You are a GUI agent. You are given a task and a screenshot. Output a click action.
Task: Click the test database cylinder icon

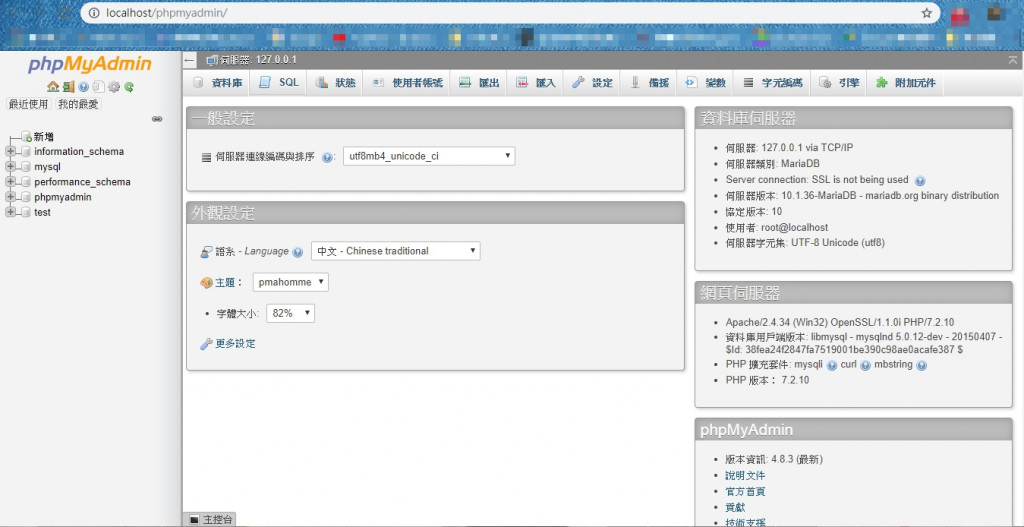pos(25,212)
